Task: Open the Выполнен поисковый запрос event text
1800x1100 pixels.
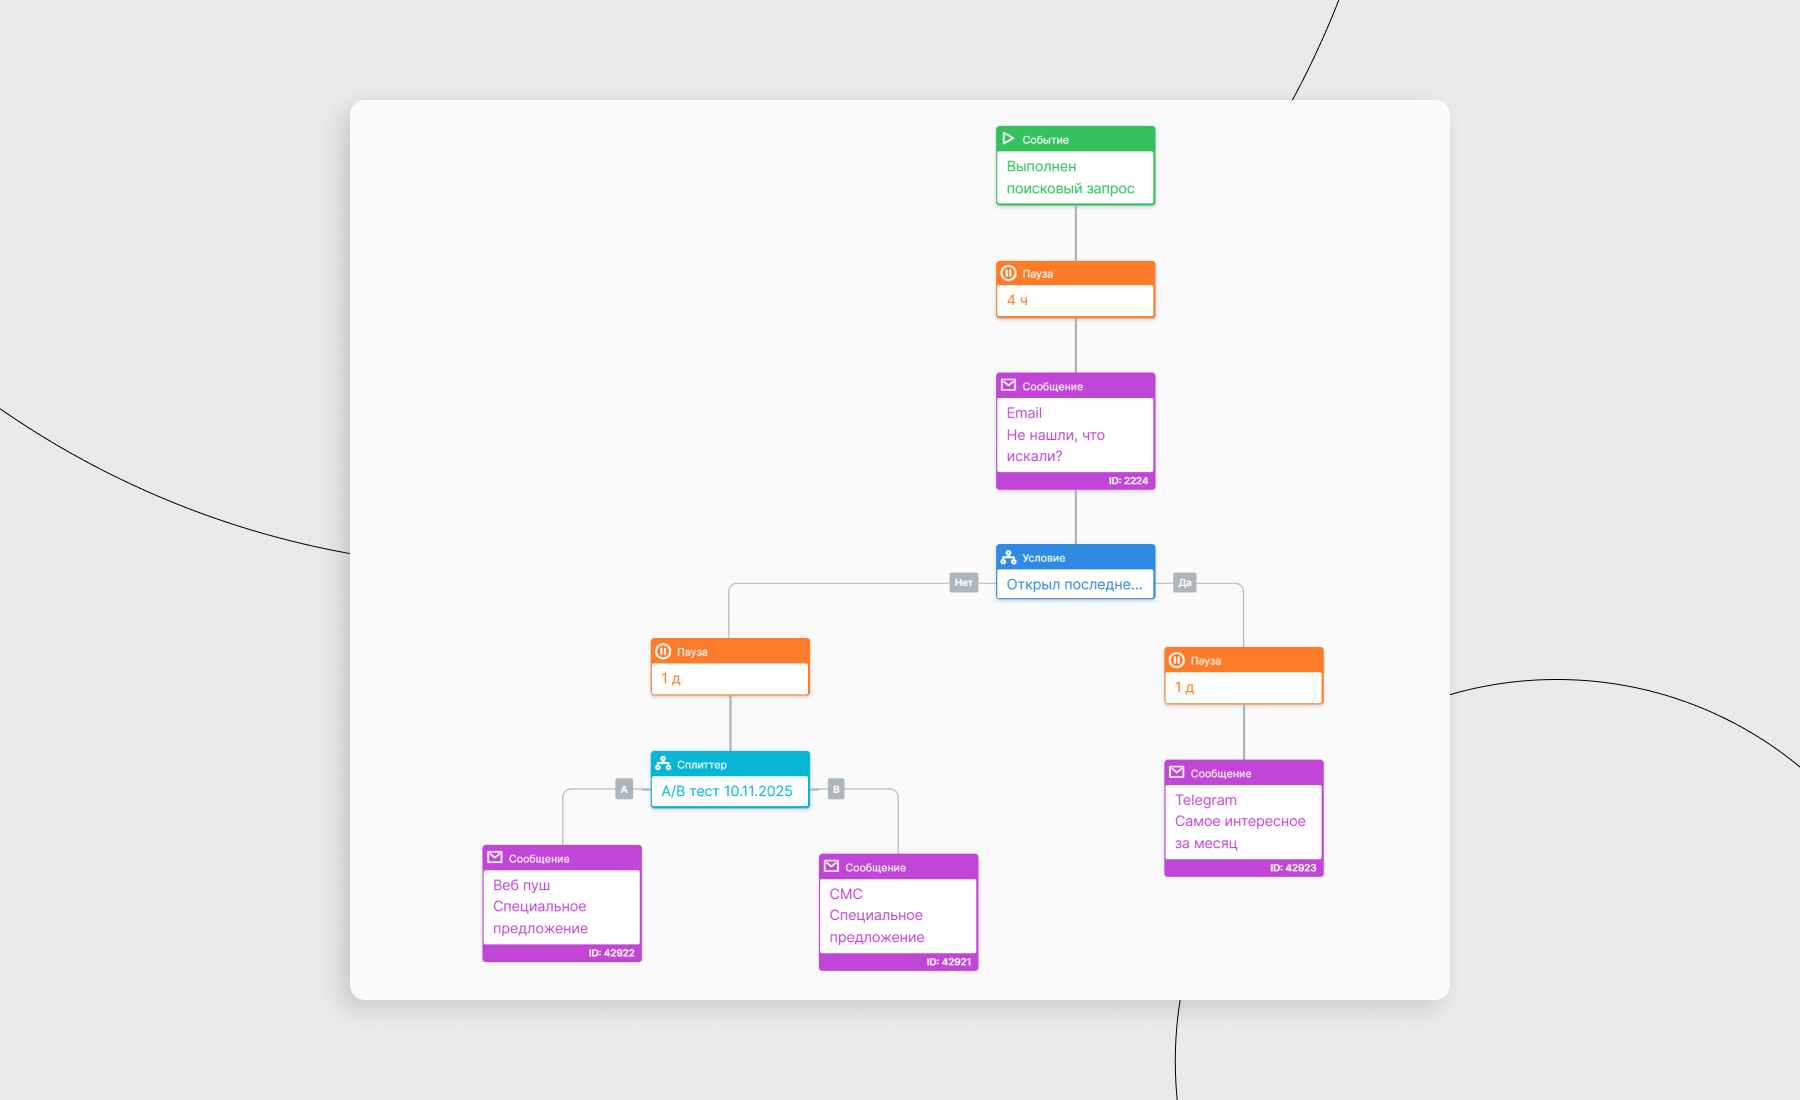Action: (x=1070, y=178)
